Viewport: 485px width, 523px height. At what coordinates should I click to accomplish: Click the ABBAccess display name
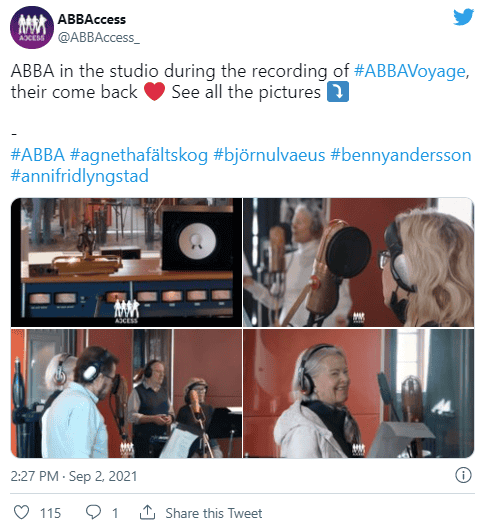[92, 19]
